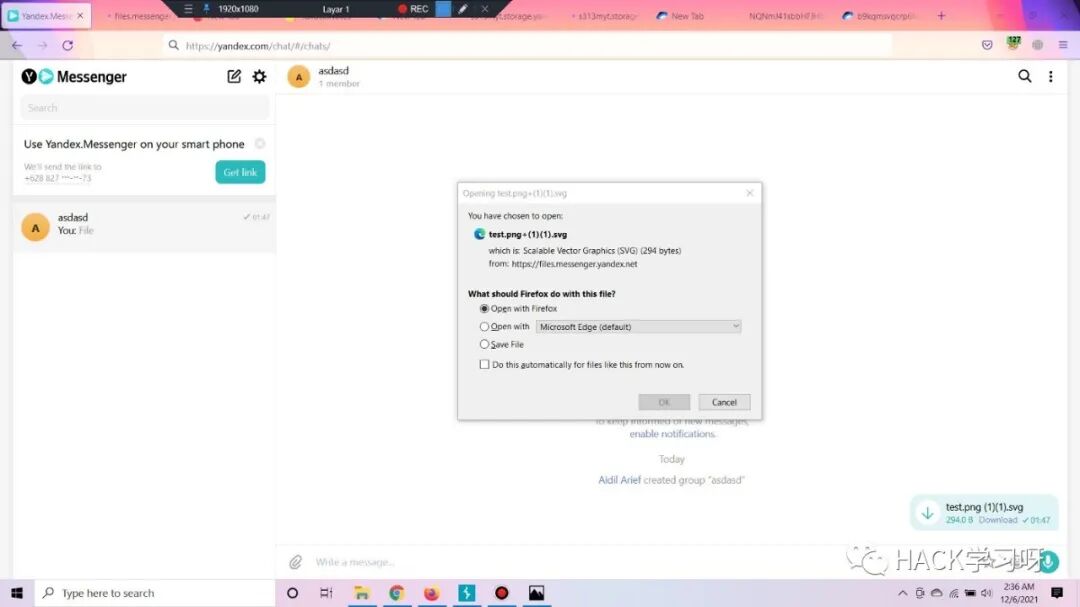Click the Pocket save icon in toolbar
Image resolution: width=1080 pixels, height=607 pixels.
click(987, 45)
